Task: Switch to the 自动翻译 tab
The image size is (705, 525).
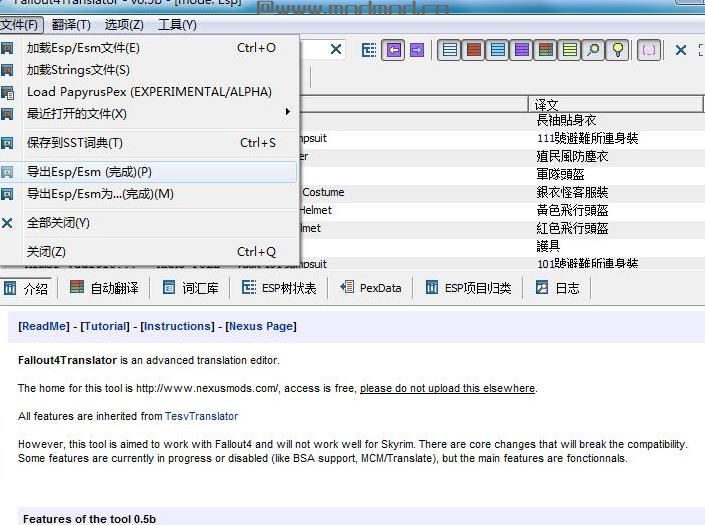Action: point(104,288)
